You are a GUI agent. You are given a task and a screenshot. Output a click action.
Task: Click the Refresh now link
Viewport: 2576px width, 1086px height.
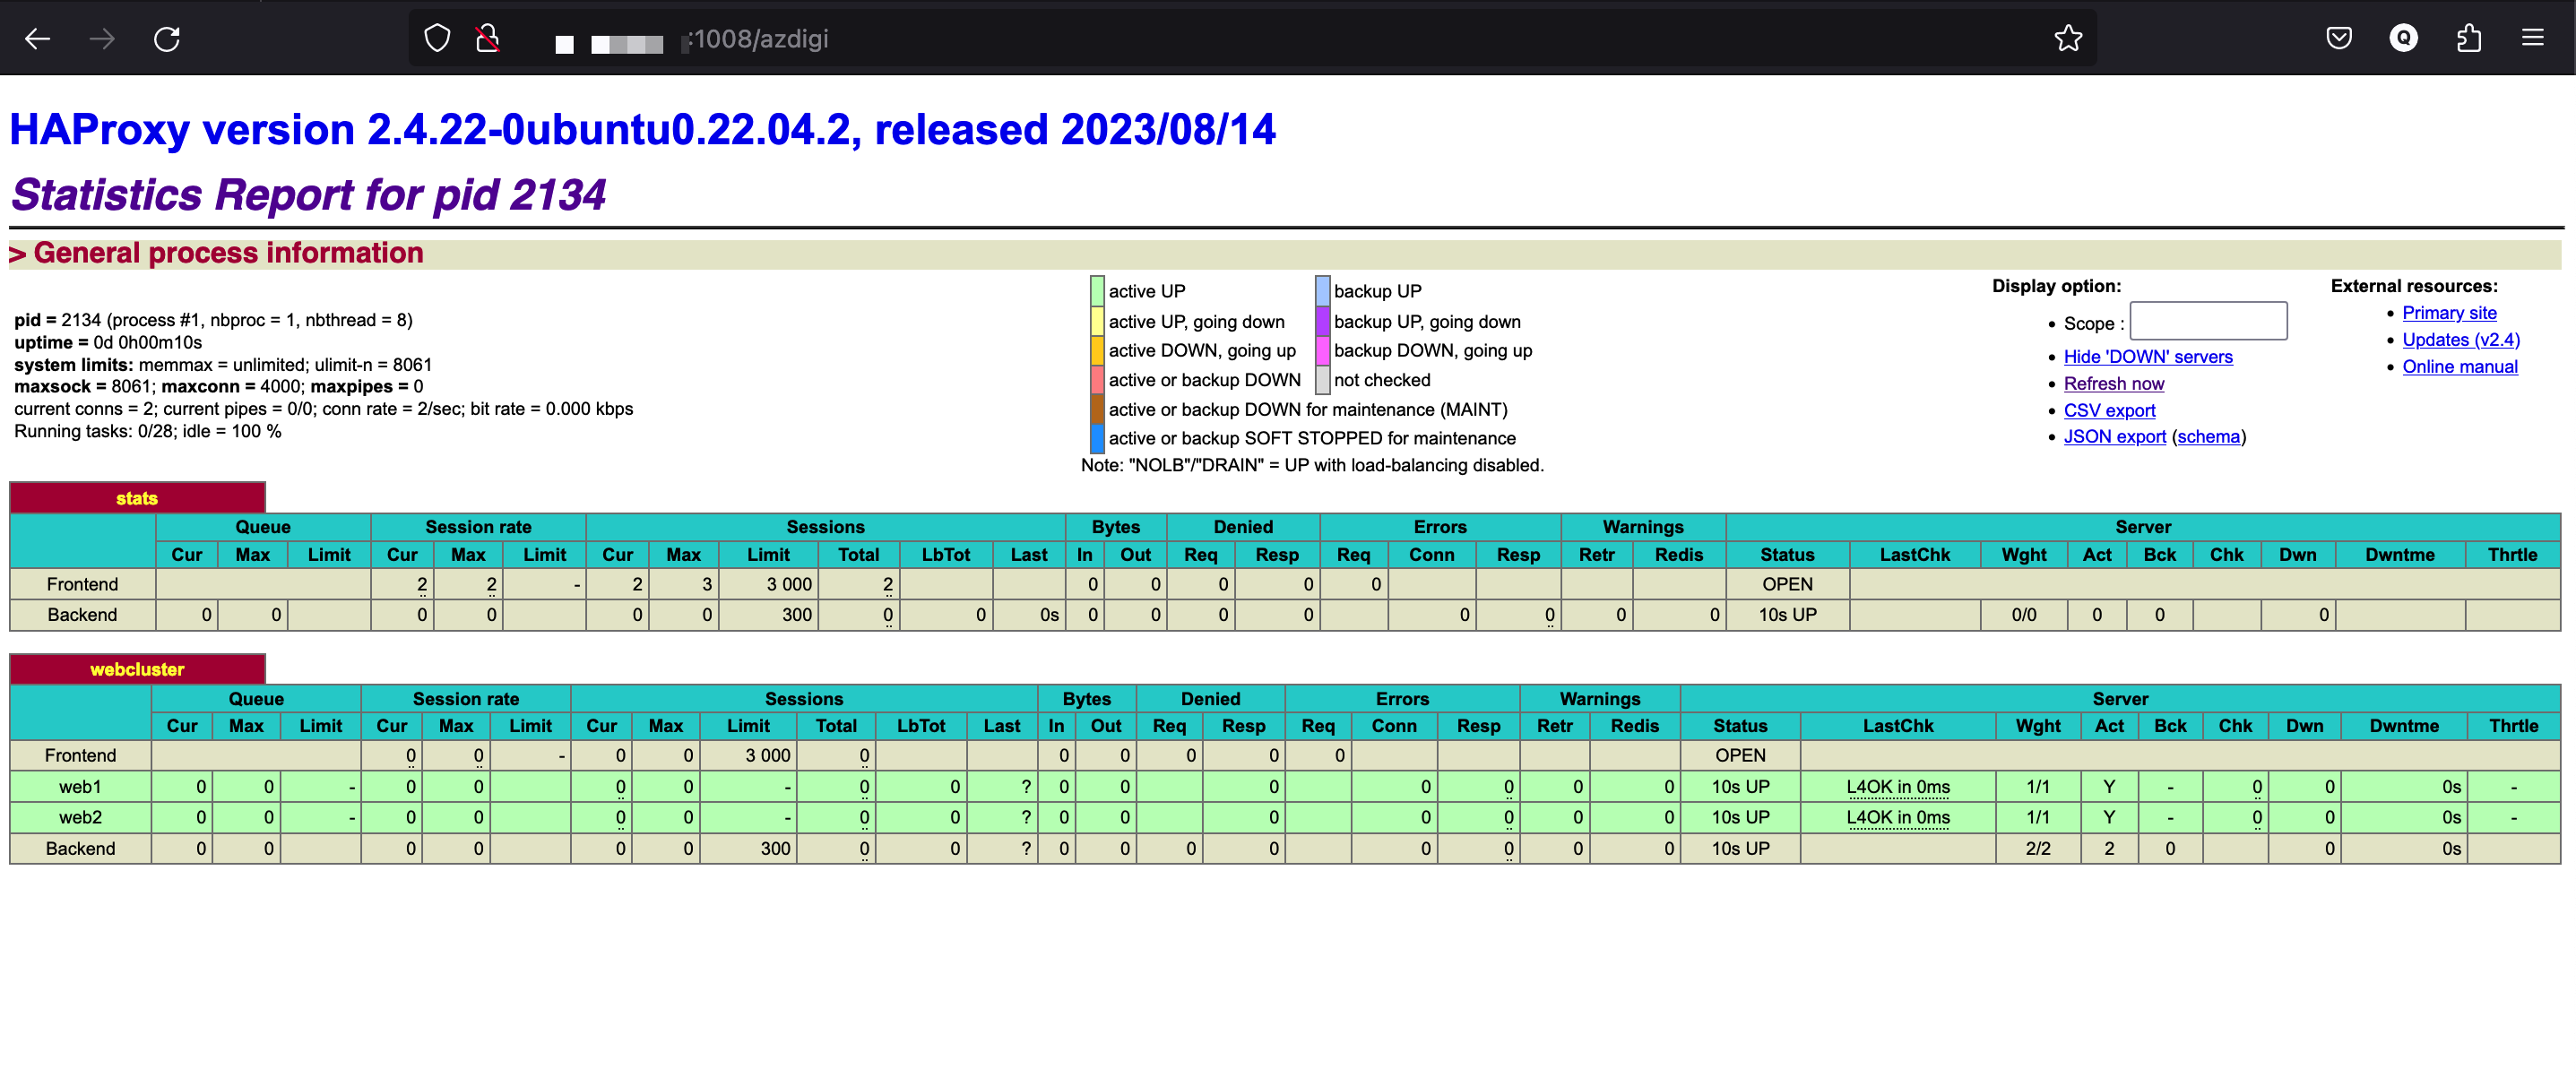pos(2113,384)
